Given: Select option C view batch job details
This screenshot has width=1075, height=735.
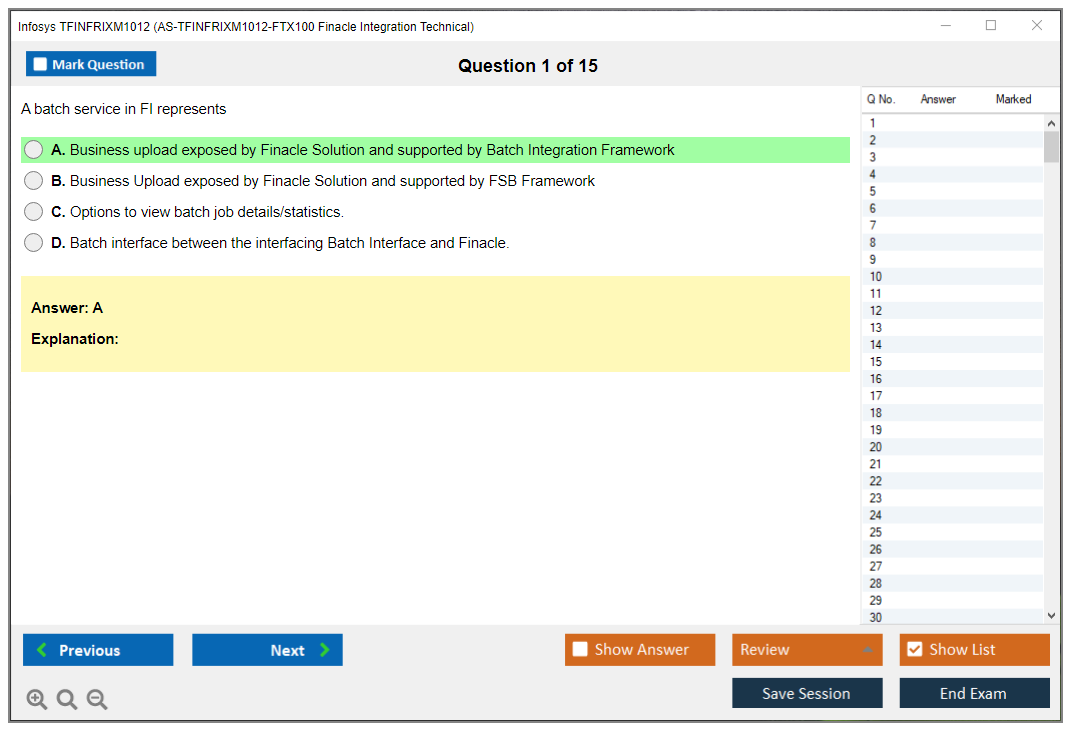Looking at the screenshot, I should (34, 212).
